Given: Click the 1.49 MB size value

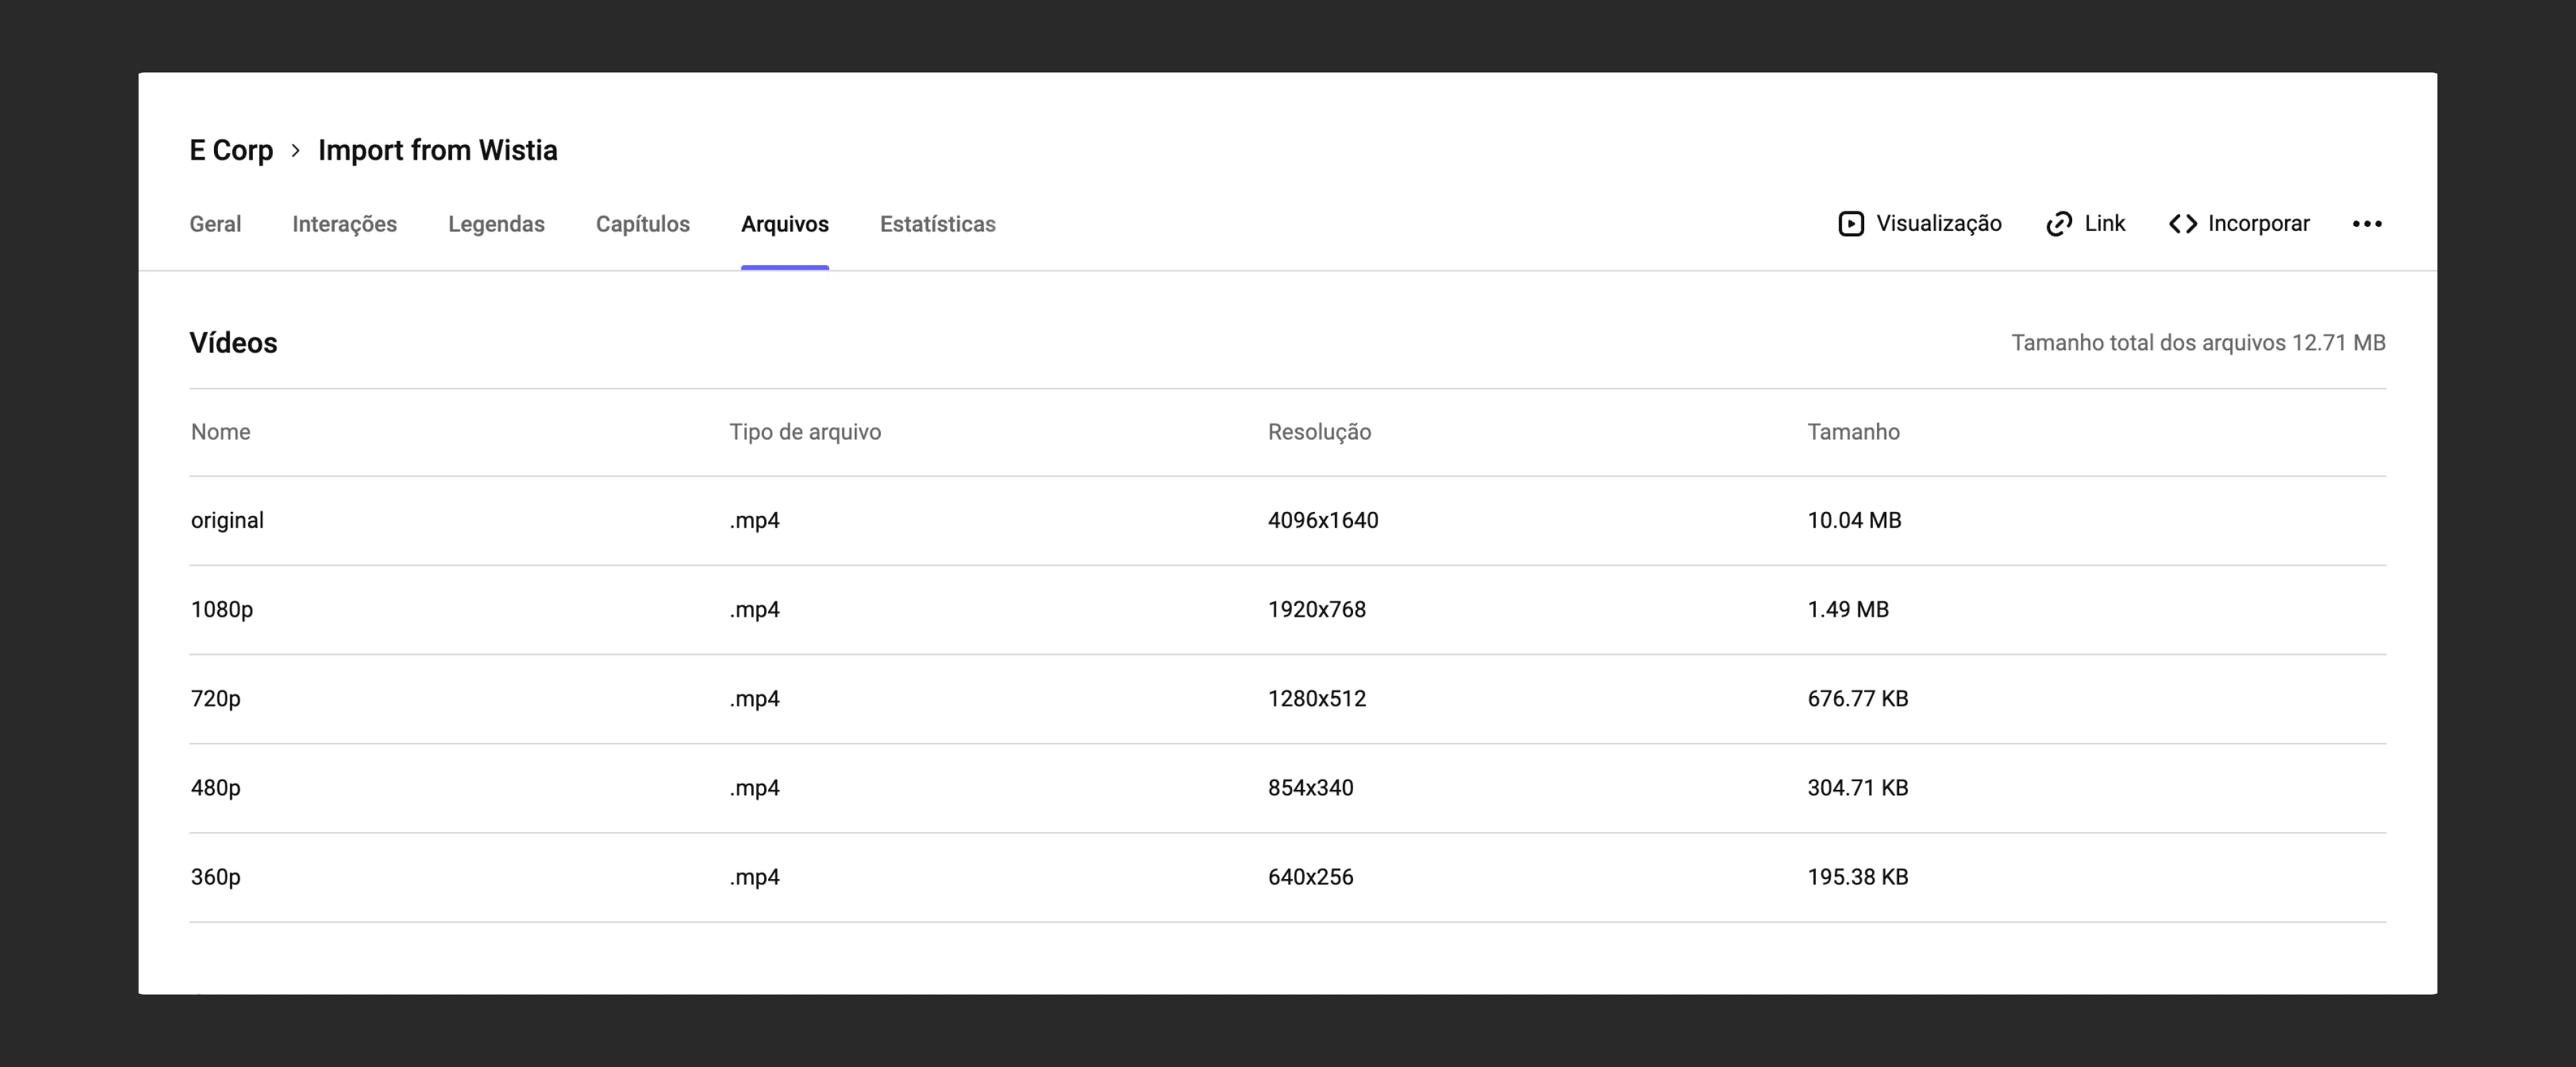Looking at the screenshot, I should click(1848, 610).
